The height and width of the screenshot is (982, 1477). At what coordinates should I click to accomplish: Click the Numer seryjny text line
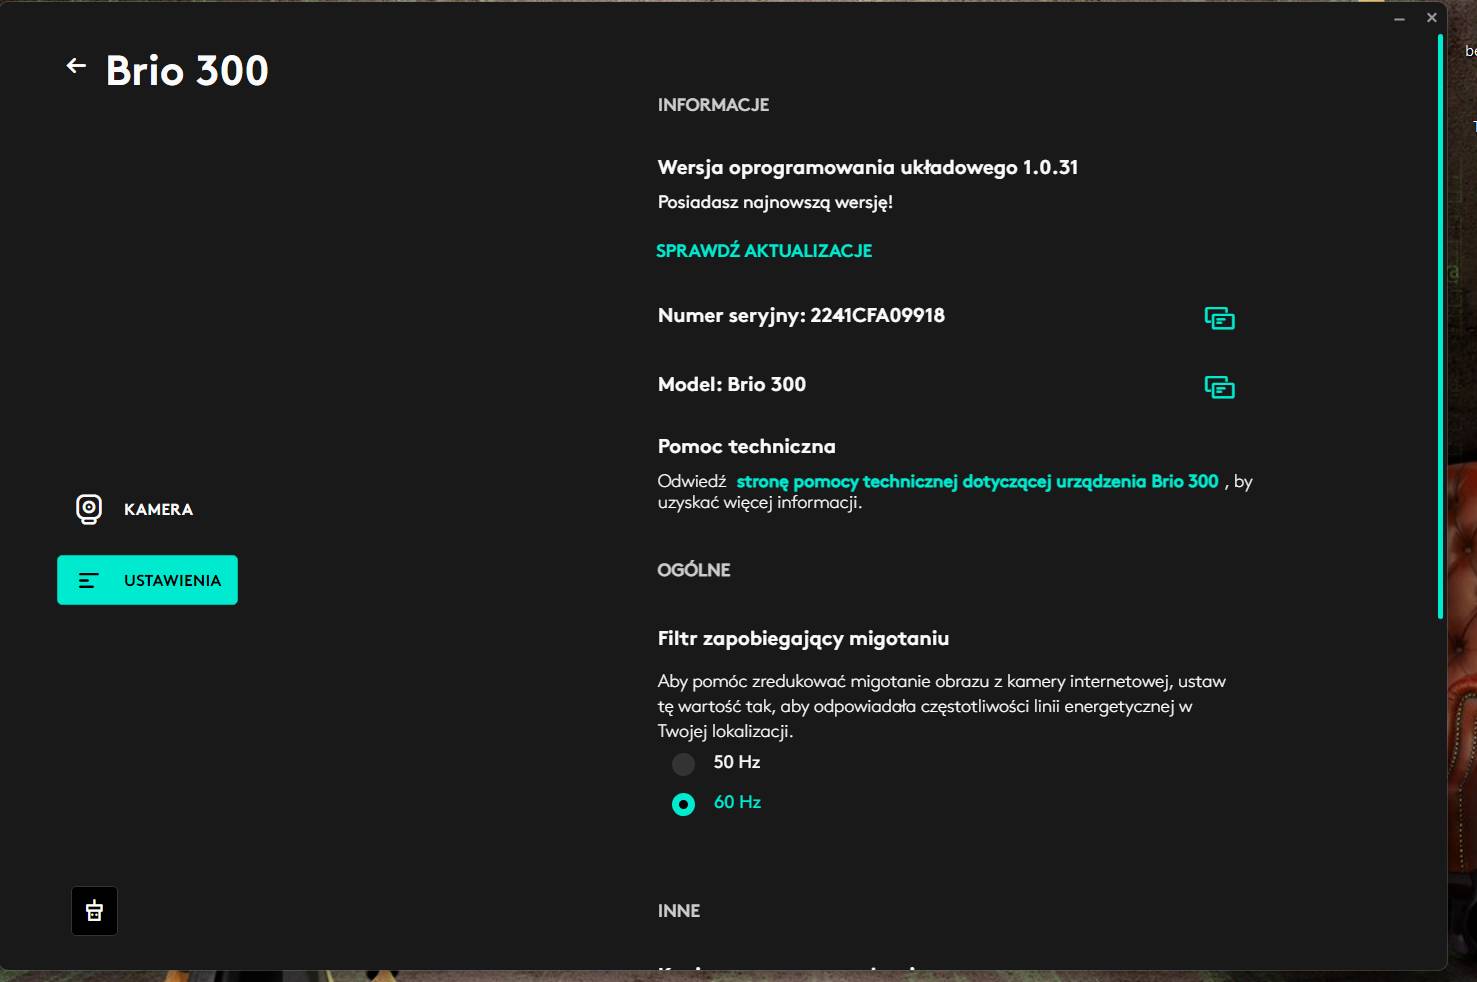pos(801,316)
